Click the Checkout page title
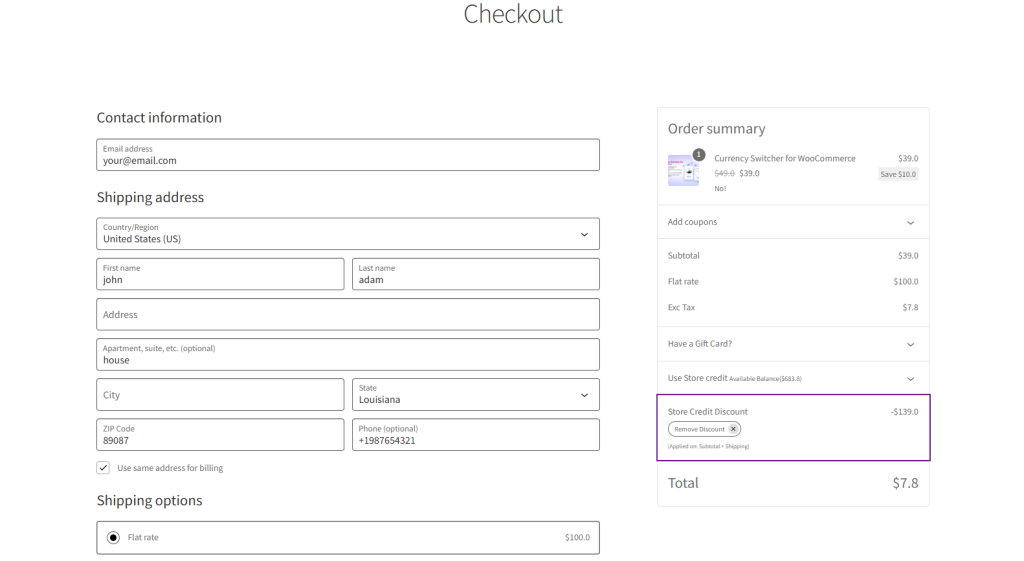The width and height of the screenshot is (1024, 561). click(513, 14)
